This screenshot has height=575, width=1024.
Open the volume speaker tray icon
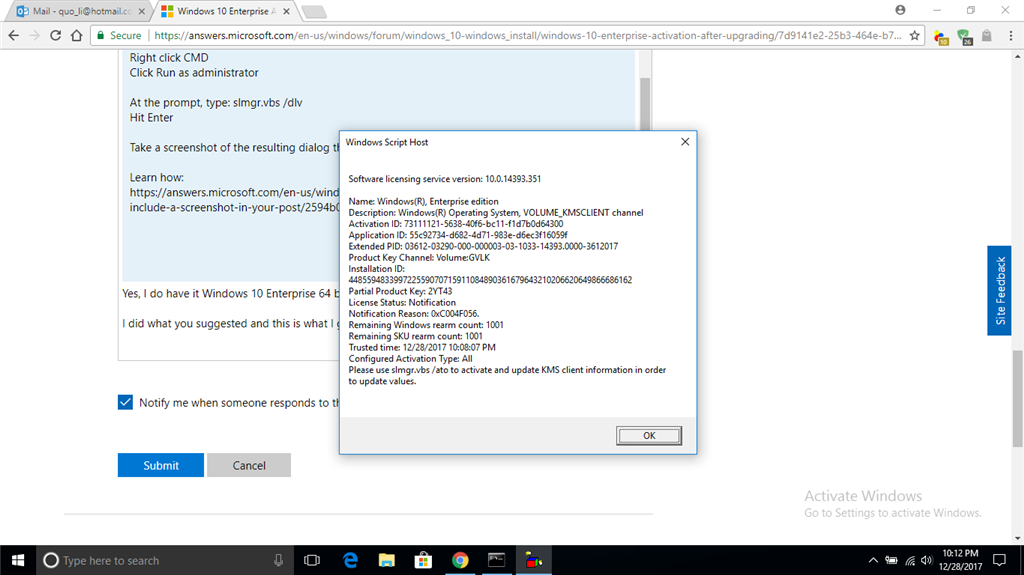(926, 560)
